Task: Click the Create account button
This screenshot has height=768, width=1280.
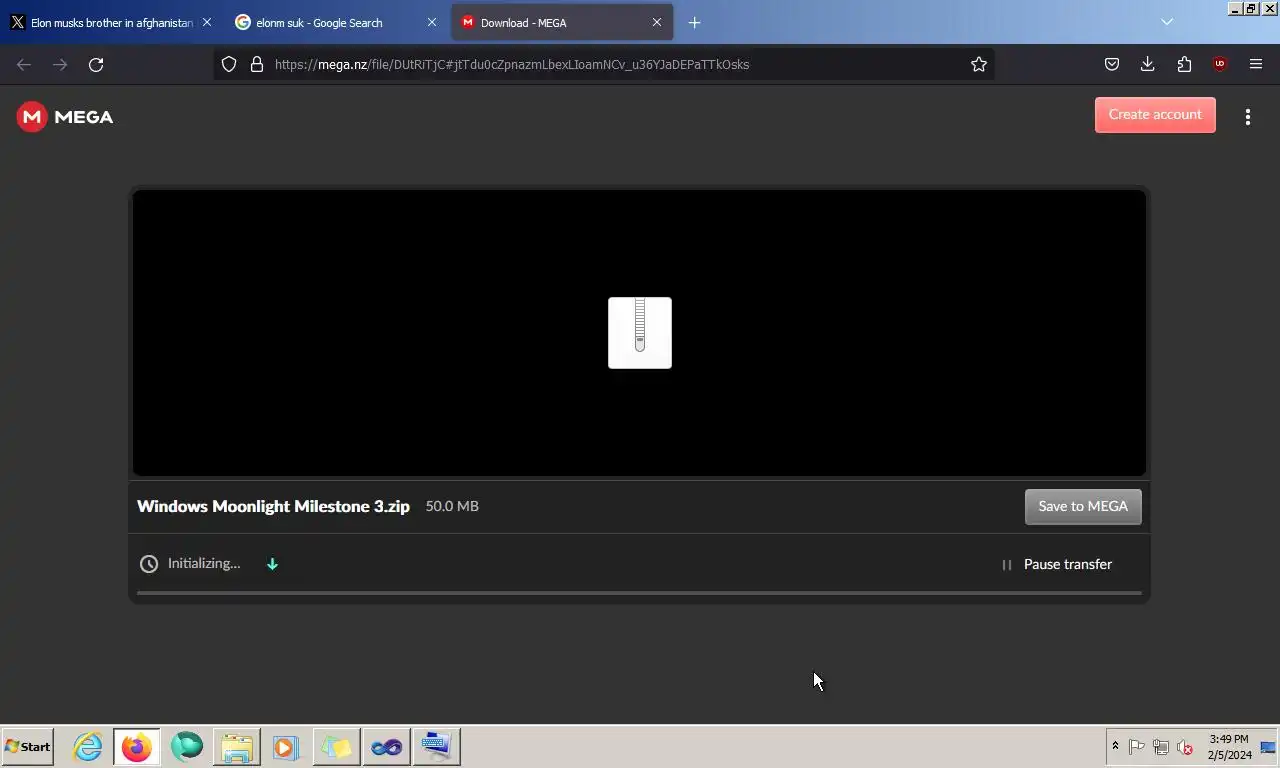Action: [x=1155, y=115]
